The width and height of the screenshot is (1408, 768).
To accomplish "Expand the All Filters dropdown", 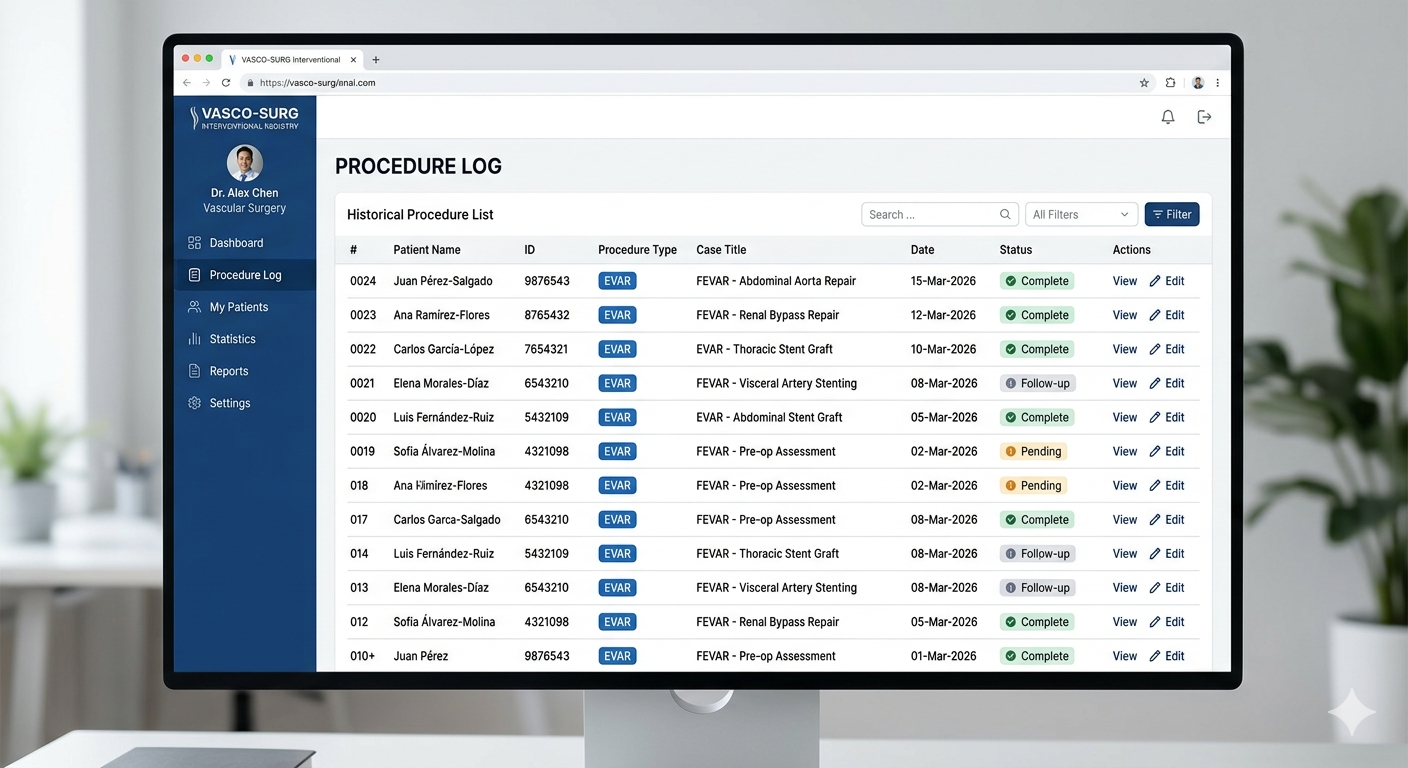I will tap(1080, 214).
